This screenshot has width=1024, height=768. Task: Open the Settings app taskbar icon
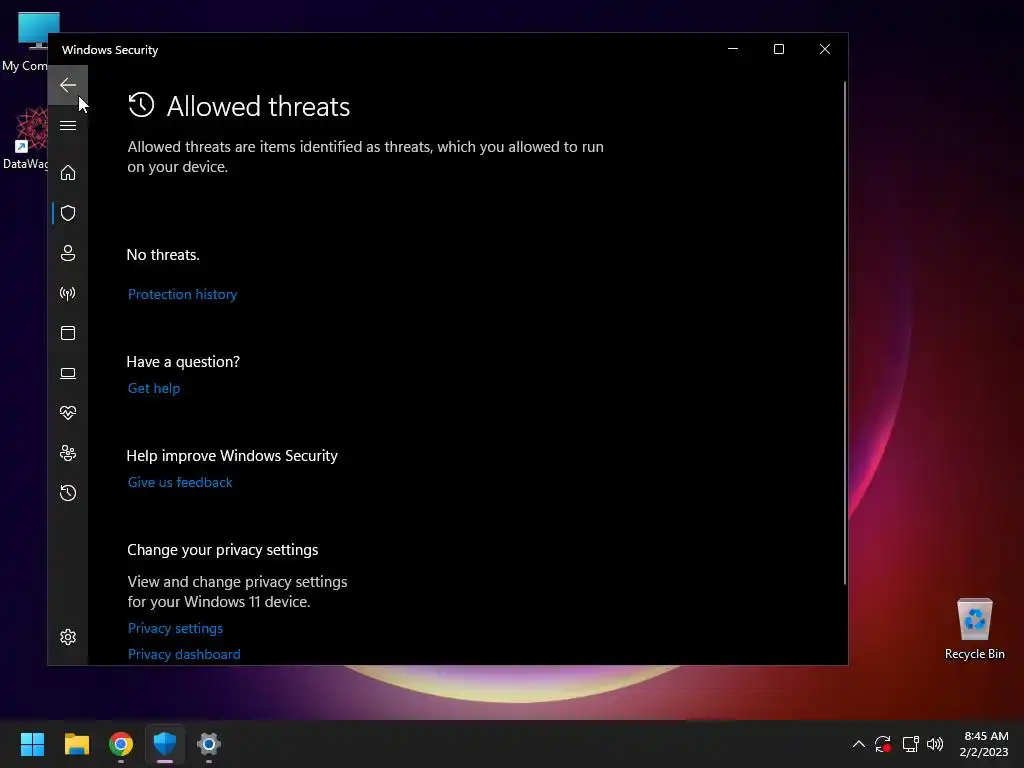pyautogui.click(x=208, y=744)
